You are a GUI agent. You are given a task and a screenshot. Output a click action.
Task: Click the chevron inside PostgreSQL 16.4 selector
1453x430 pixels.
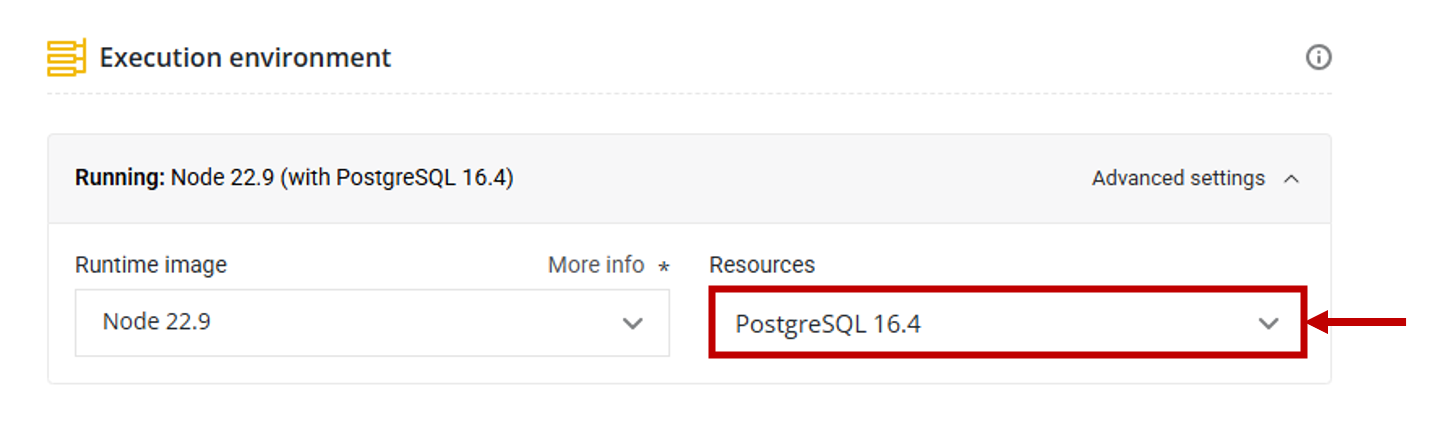pos(1268,323)
